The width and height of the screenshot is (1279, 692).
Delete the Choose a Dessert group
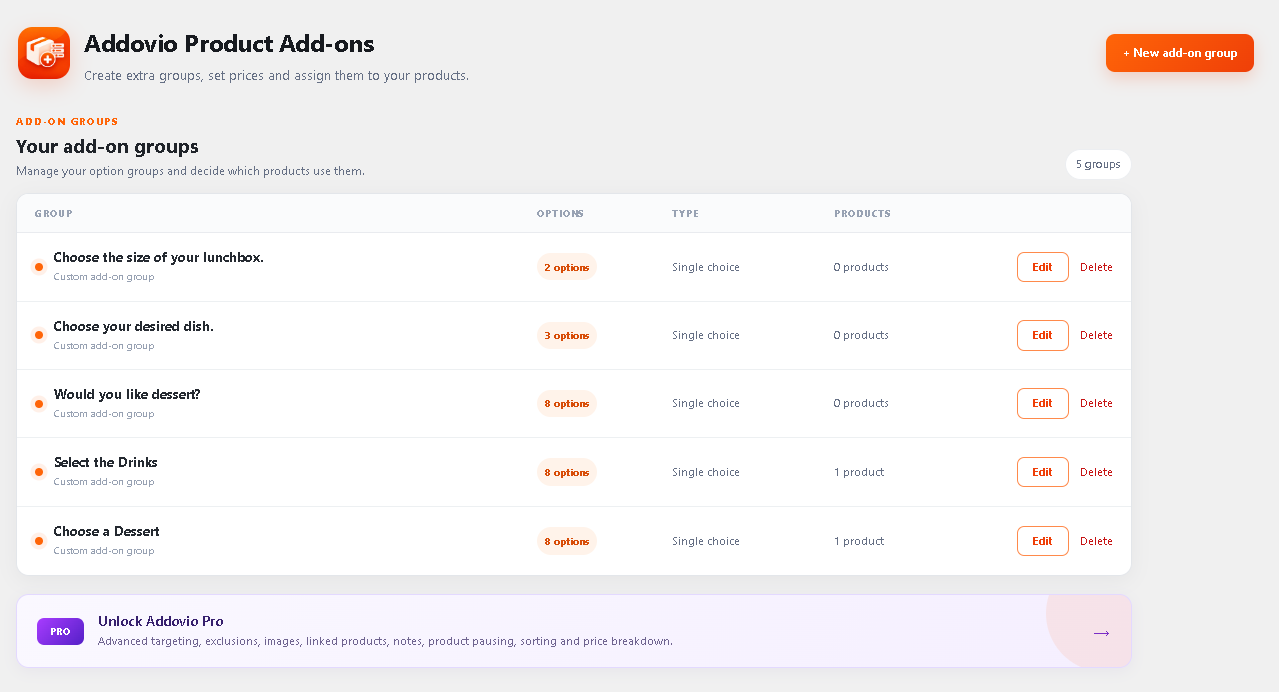1096,541
